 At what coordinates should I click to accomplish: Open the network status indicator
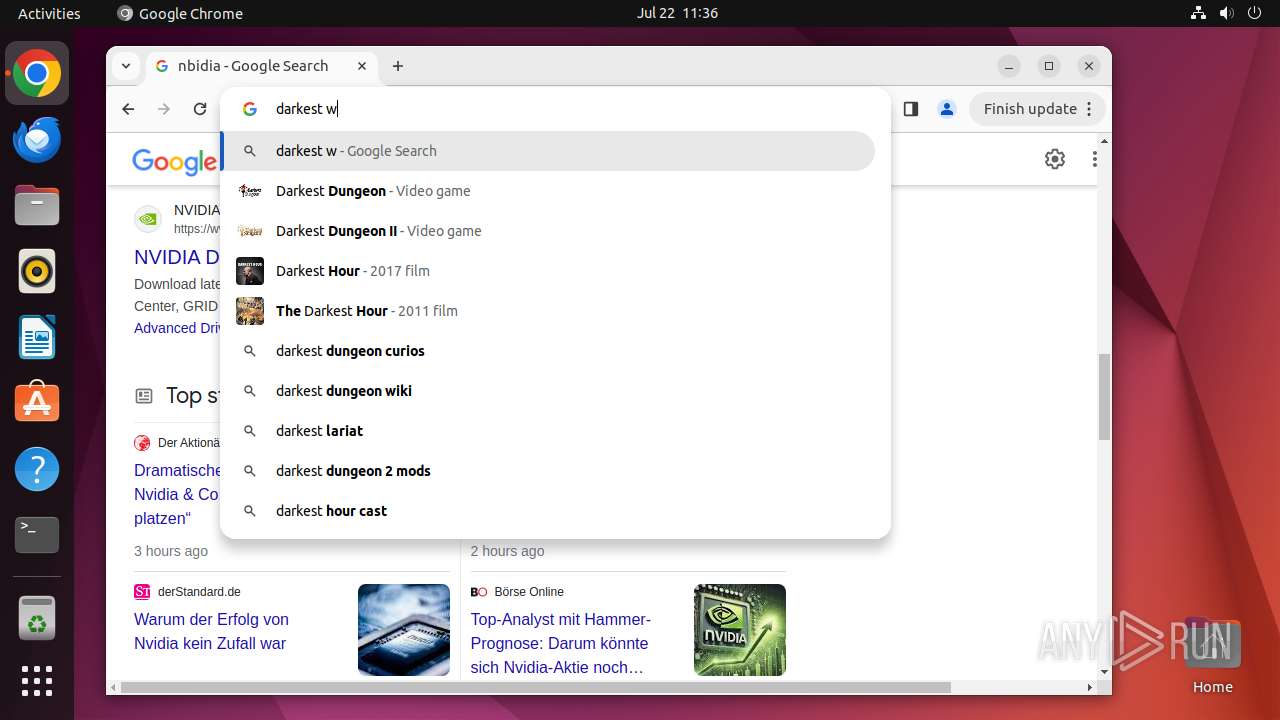pos(1199,13)
